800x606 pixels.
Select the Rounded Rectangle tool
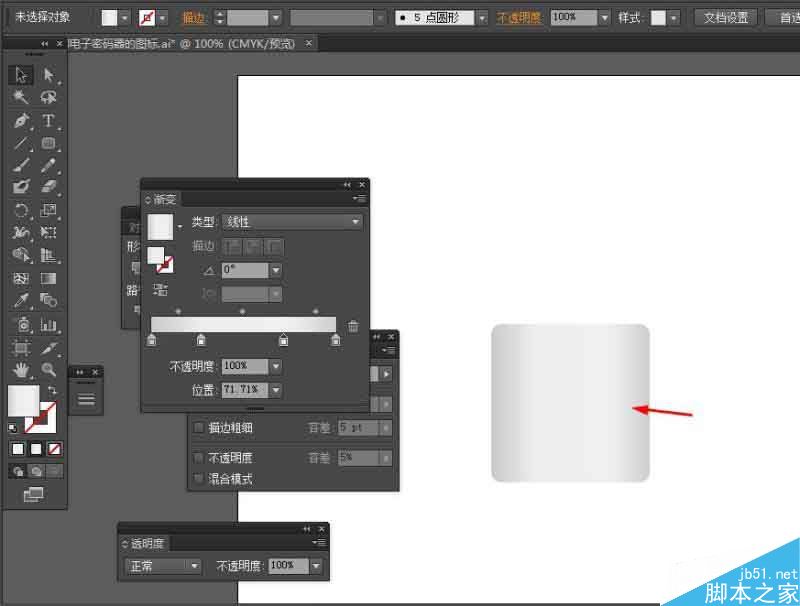pos(48,143)
